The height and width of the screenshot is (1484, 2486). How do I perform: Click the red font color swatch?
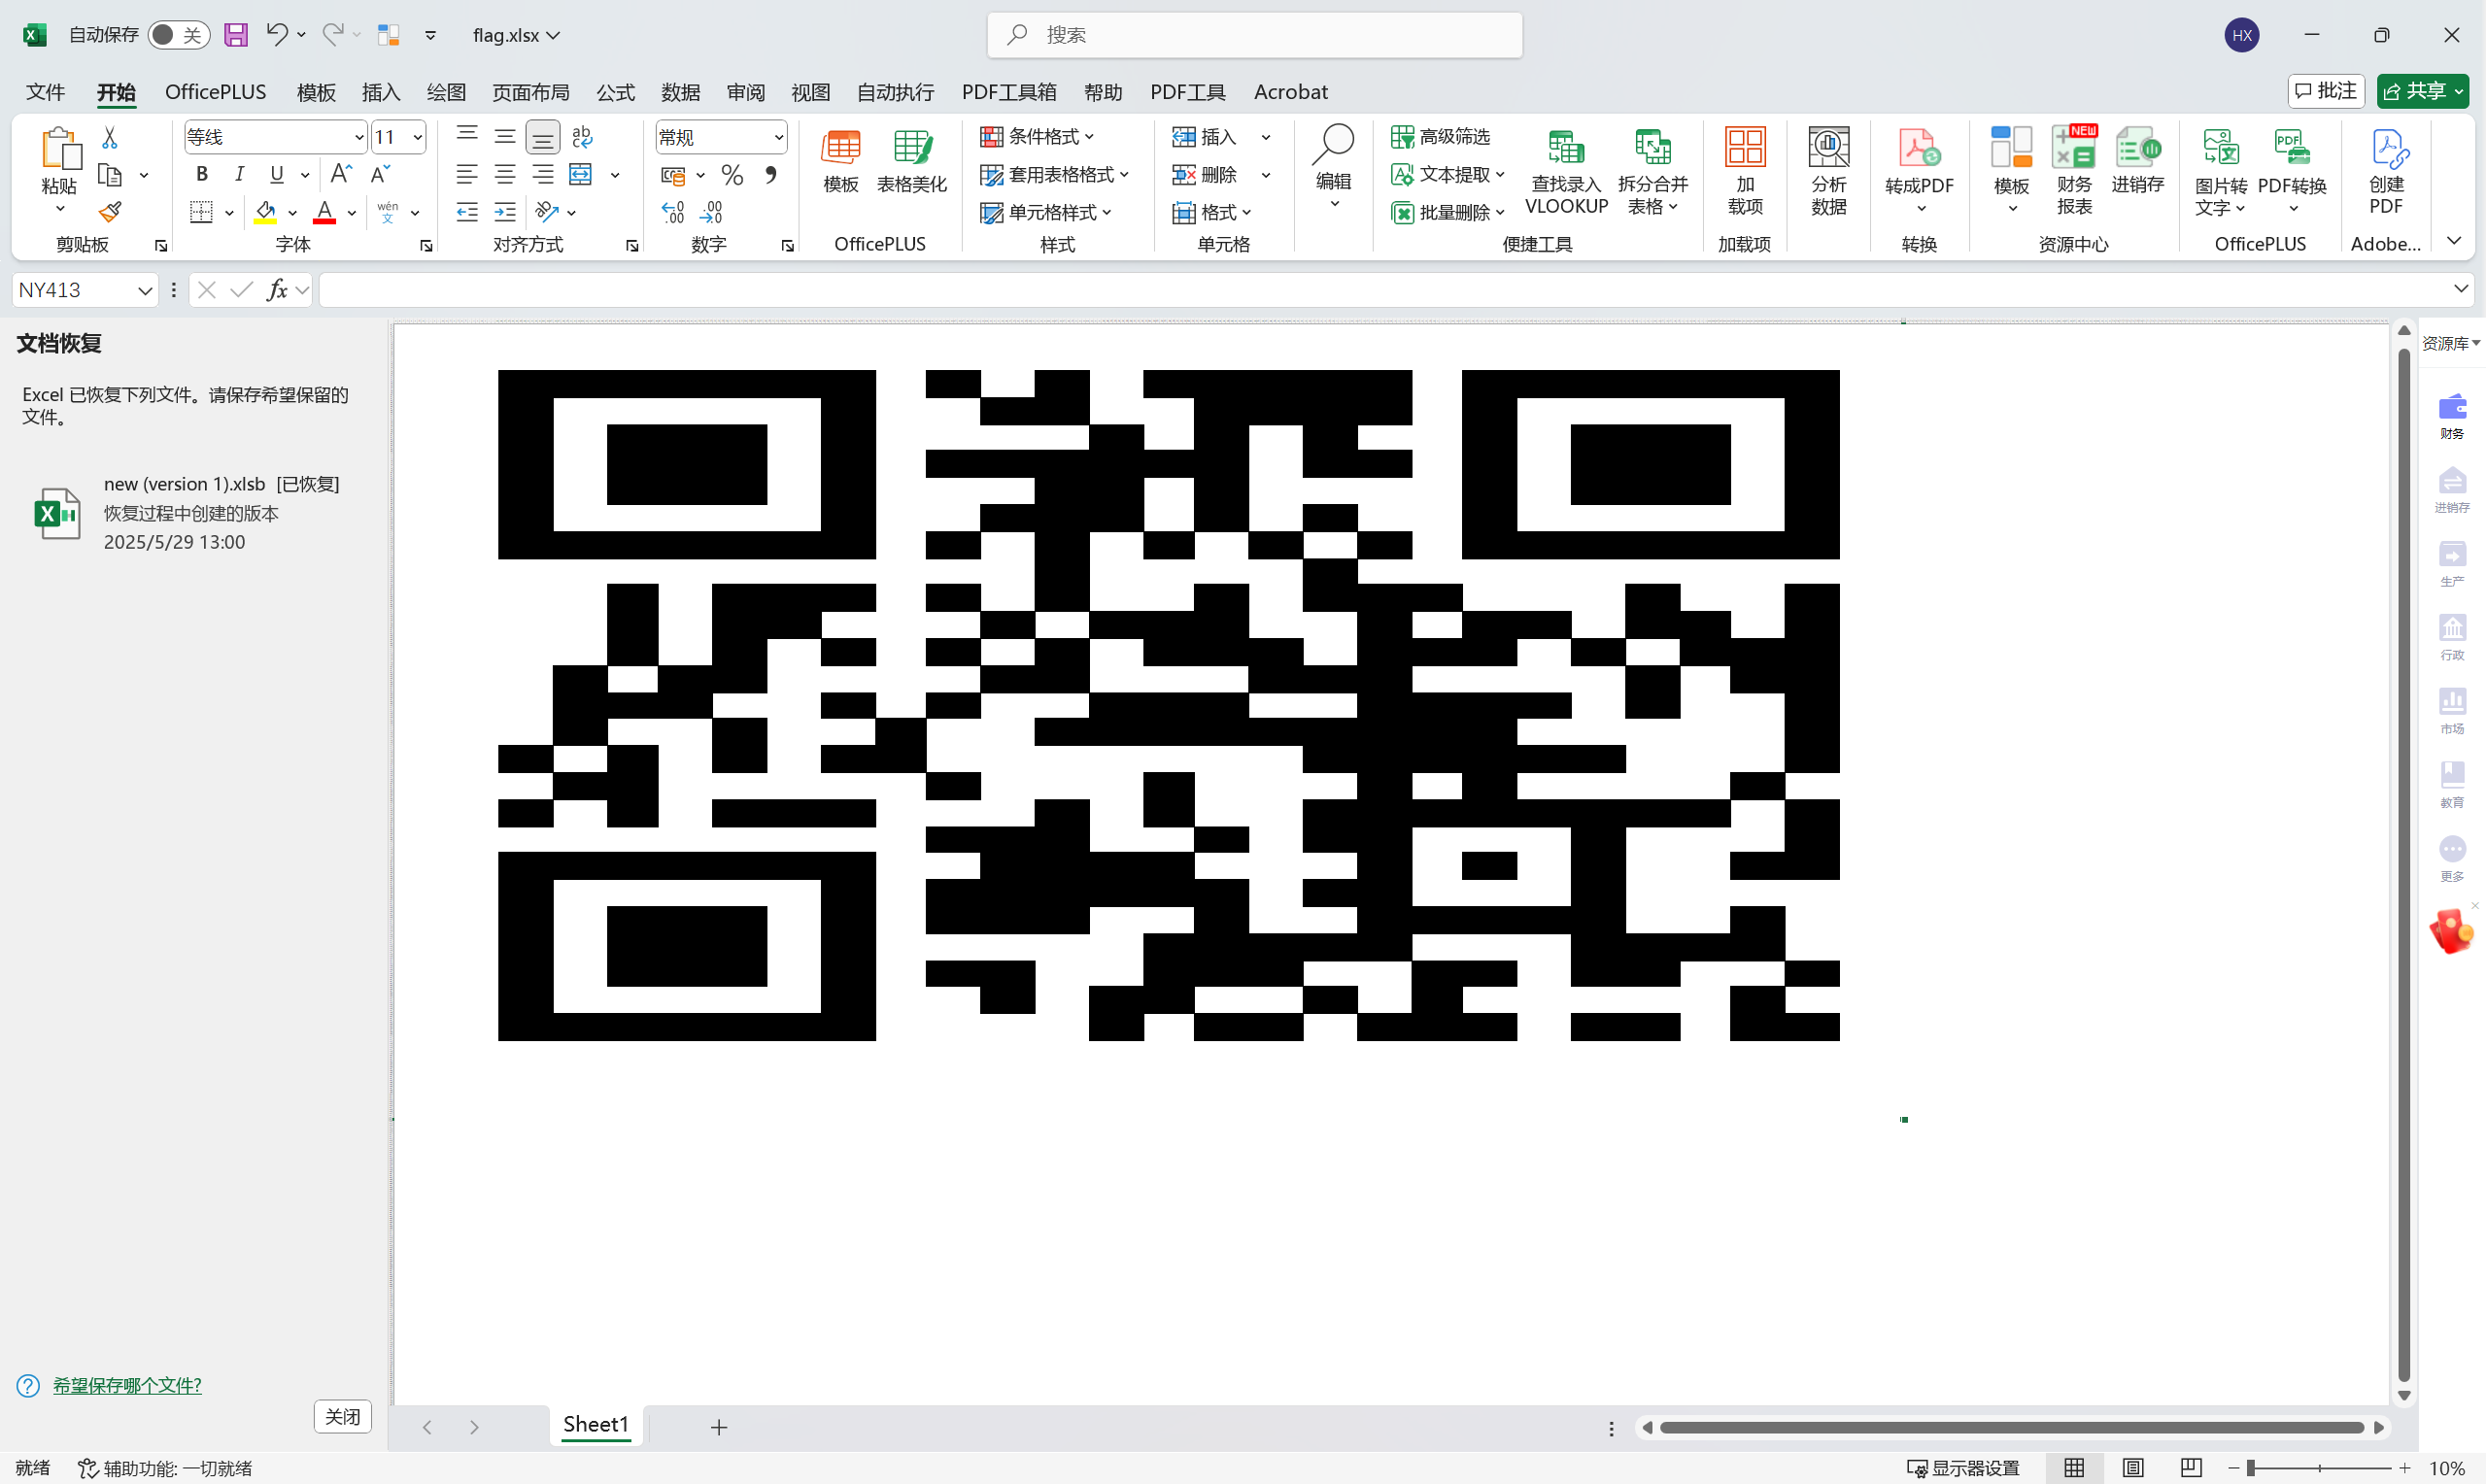point(324,212)
